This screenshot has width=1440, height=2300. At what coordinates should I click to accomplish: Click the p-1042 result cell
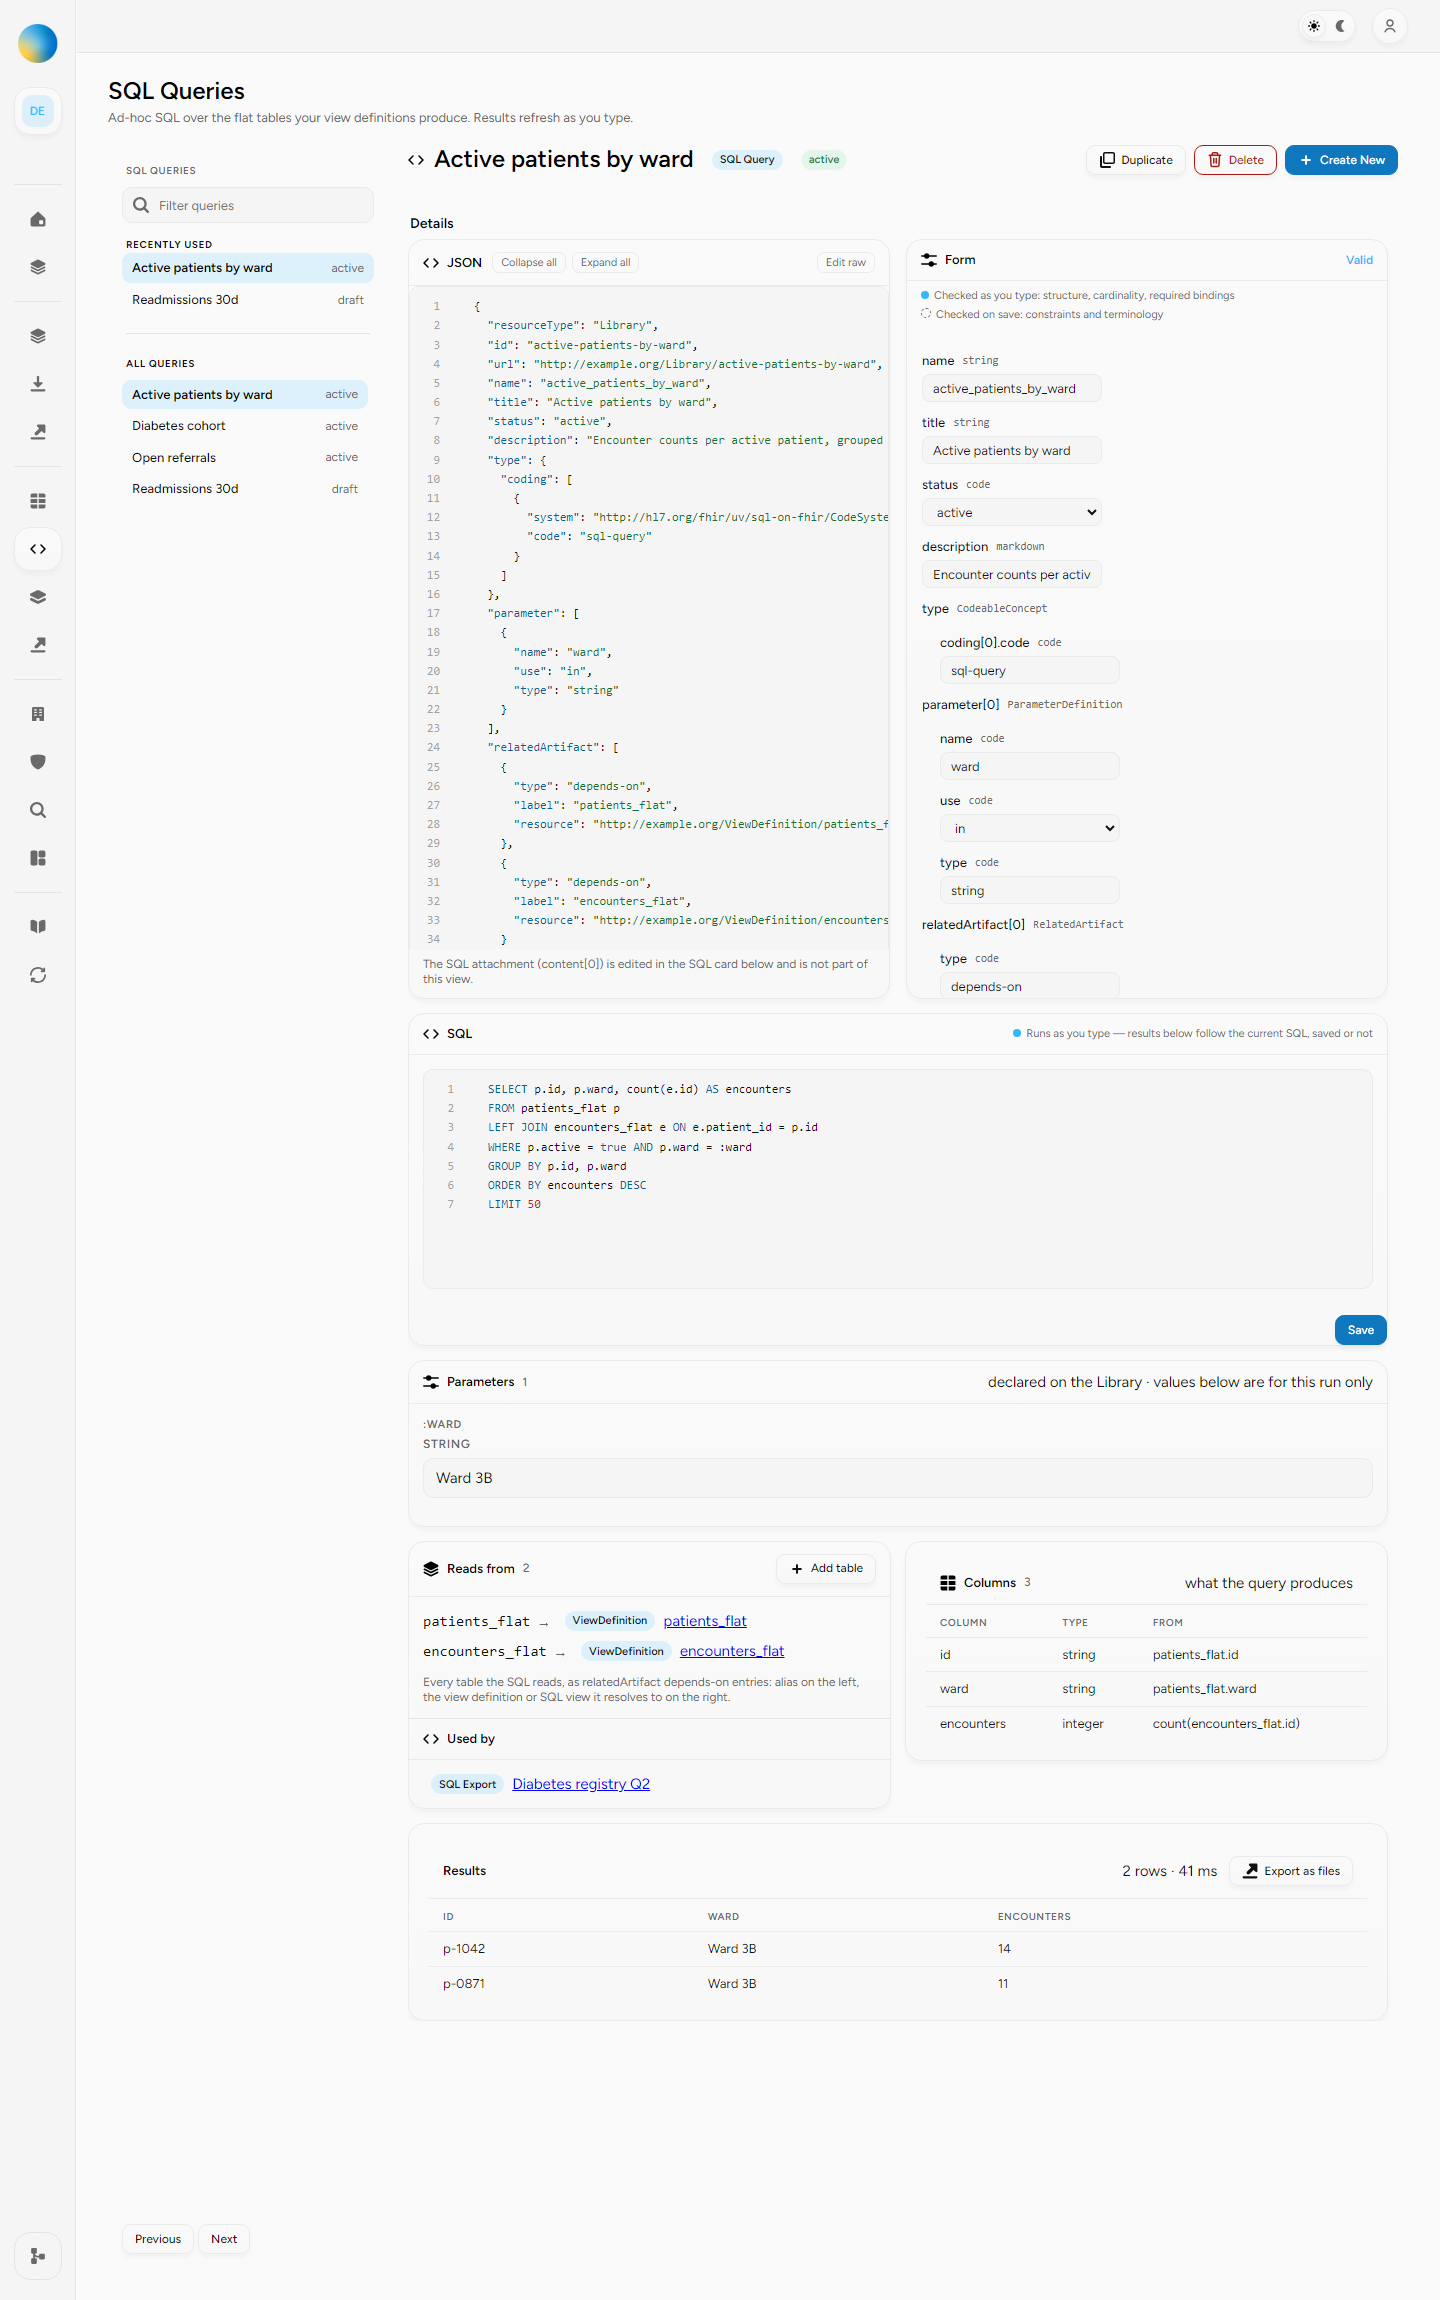click(x=464, y=1949)
